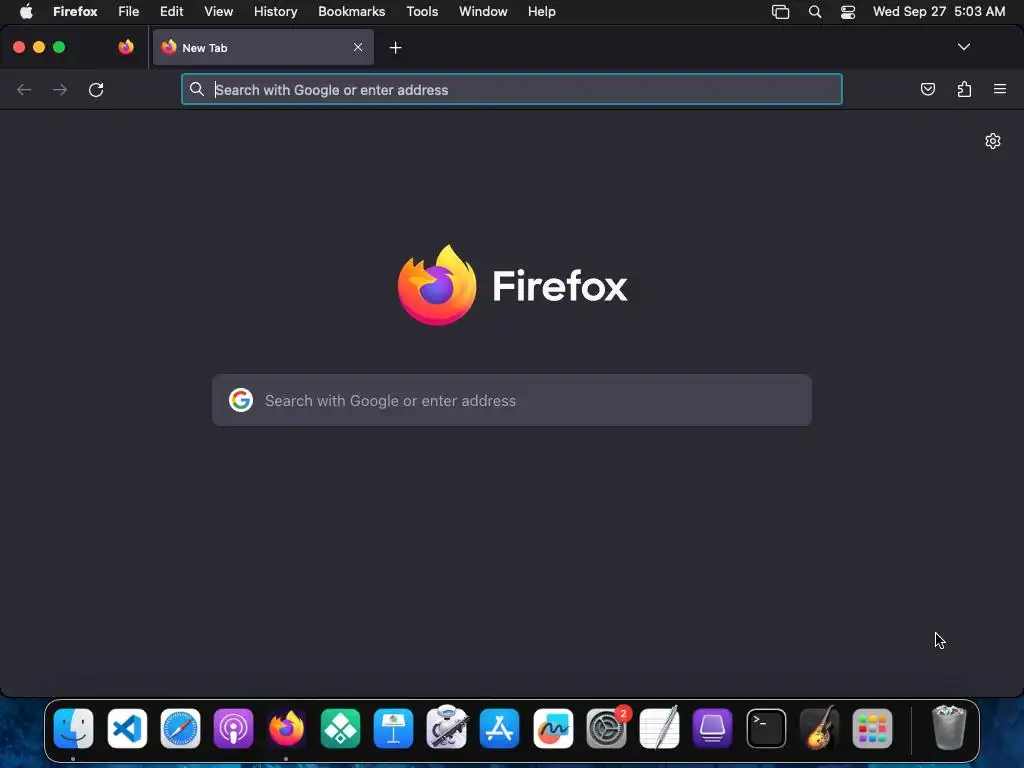Open the Firefox hamburger application menu
The height and width of the screenshot is (768, 1024).
(x=1000, y=89)
